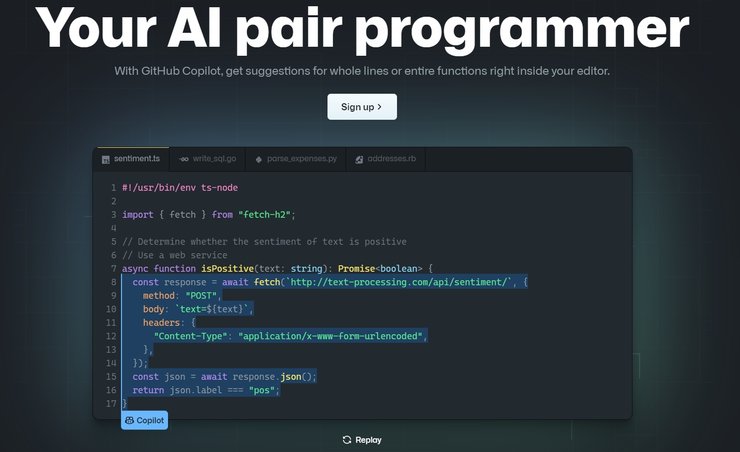The height and width of the screenshot is (452, 740).
Task: Click the Copilot face icon in badge
Action: 129,420
